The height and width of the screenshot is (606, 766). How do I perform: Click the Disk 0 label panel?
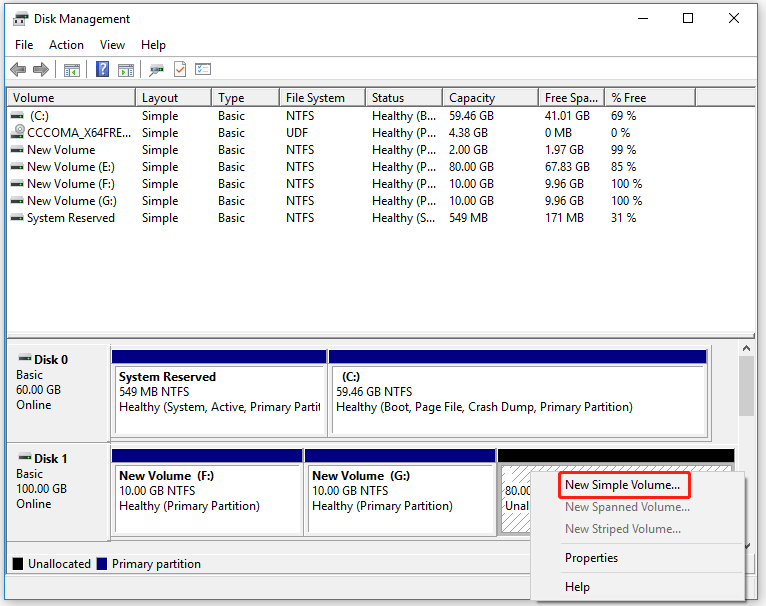click(58, 392)
